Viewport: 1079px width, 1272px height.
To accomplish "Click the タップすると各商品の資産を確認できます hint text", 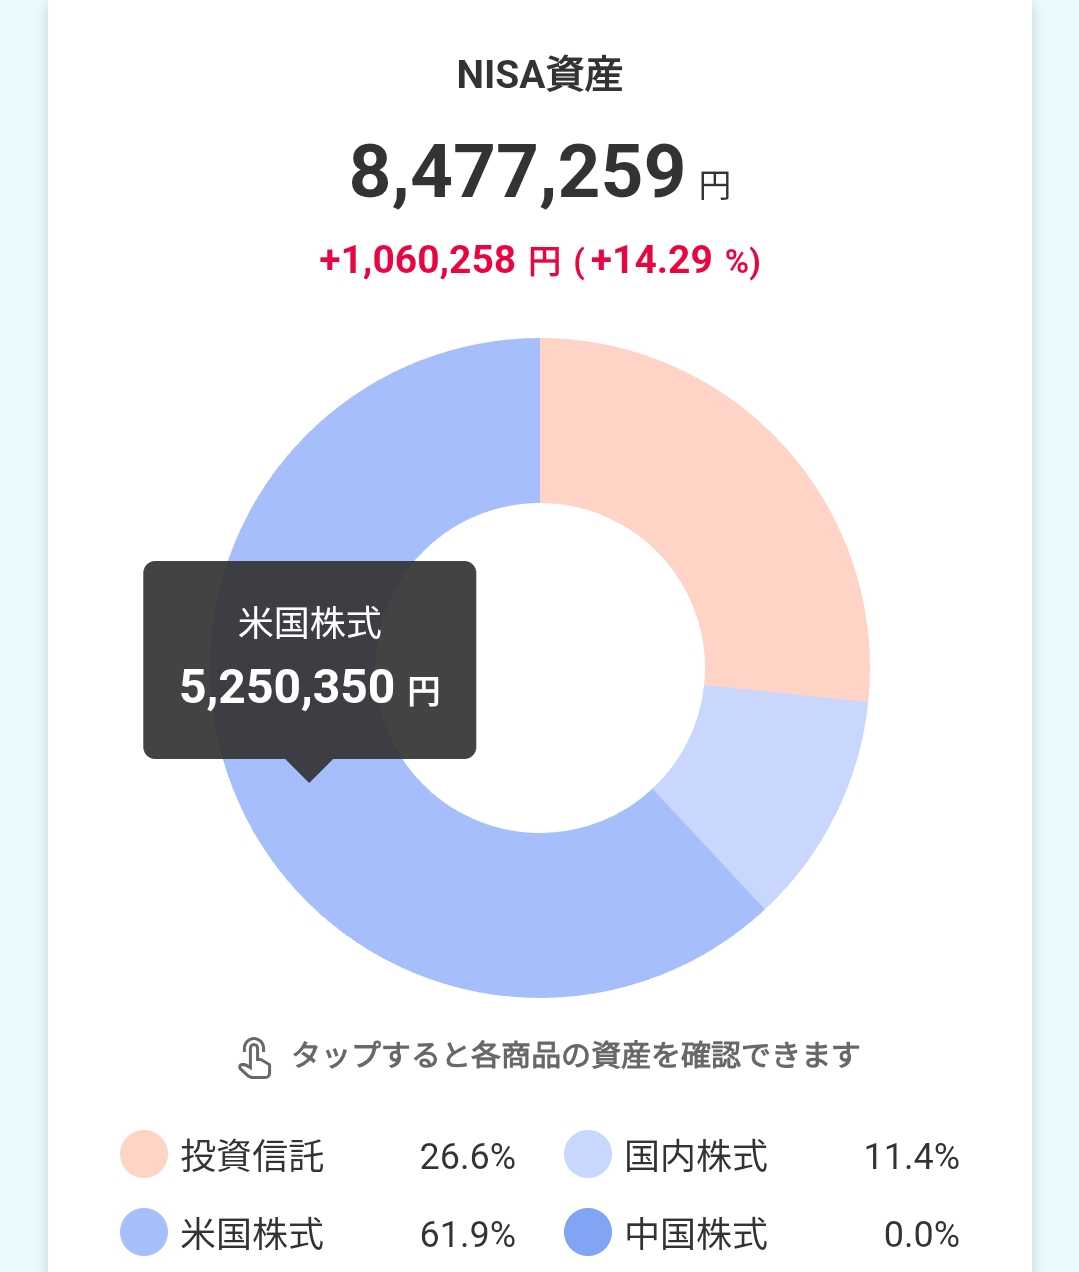I will 575,1055.
